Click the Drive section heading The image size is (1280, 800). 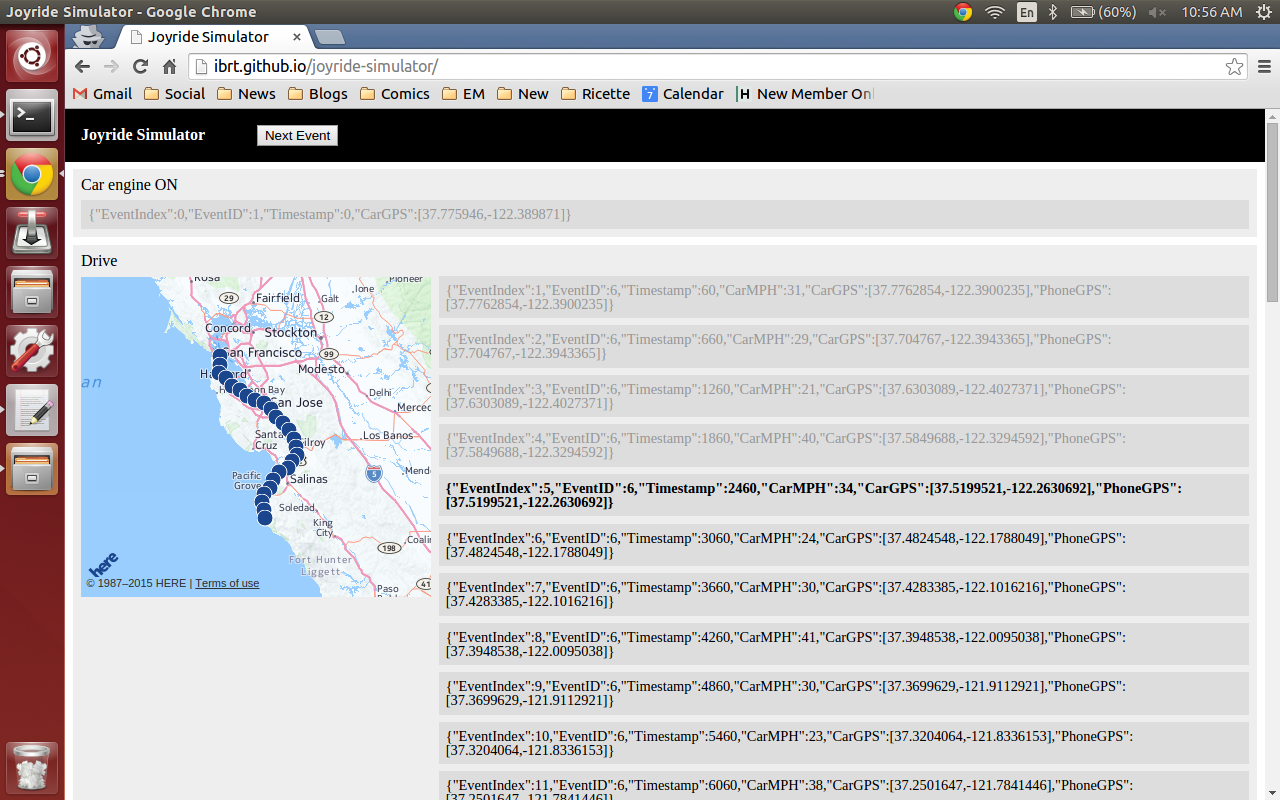click(99, 261)
